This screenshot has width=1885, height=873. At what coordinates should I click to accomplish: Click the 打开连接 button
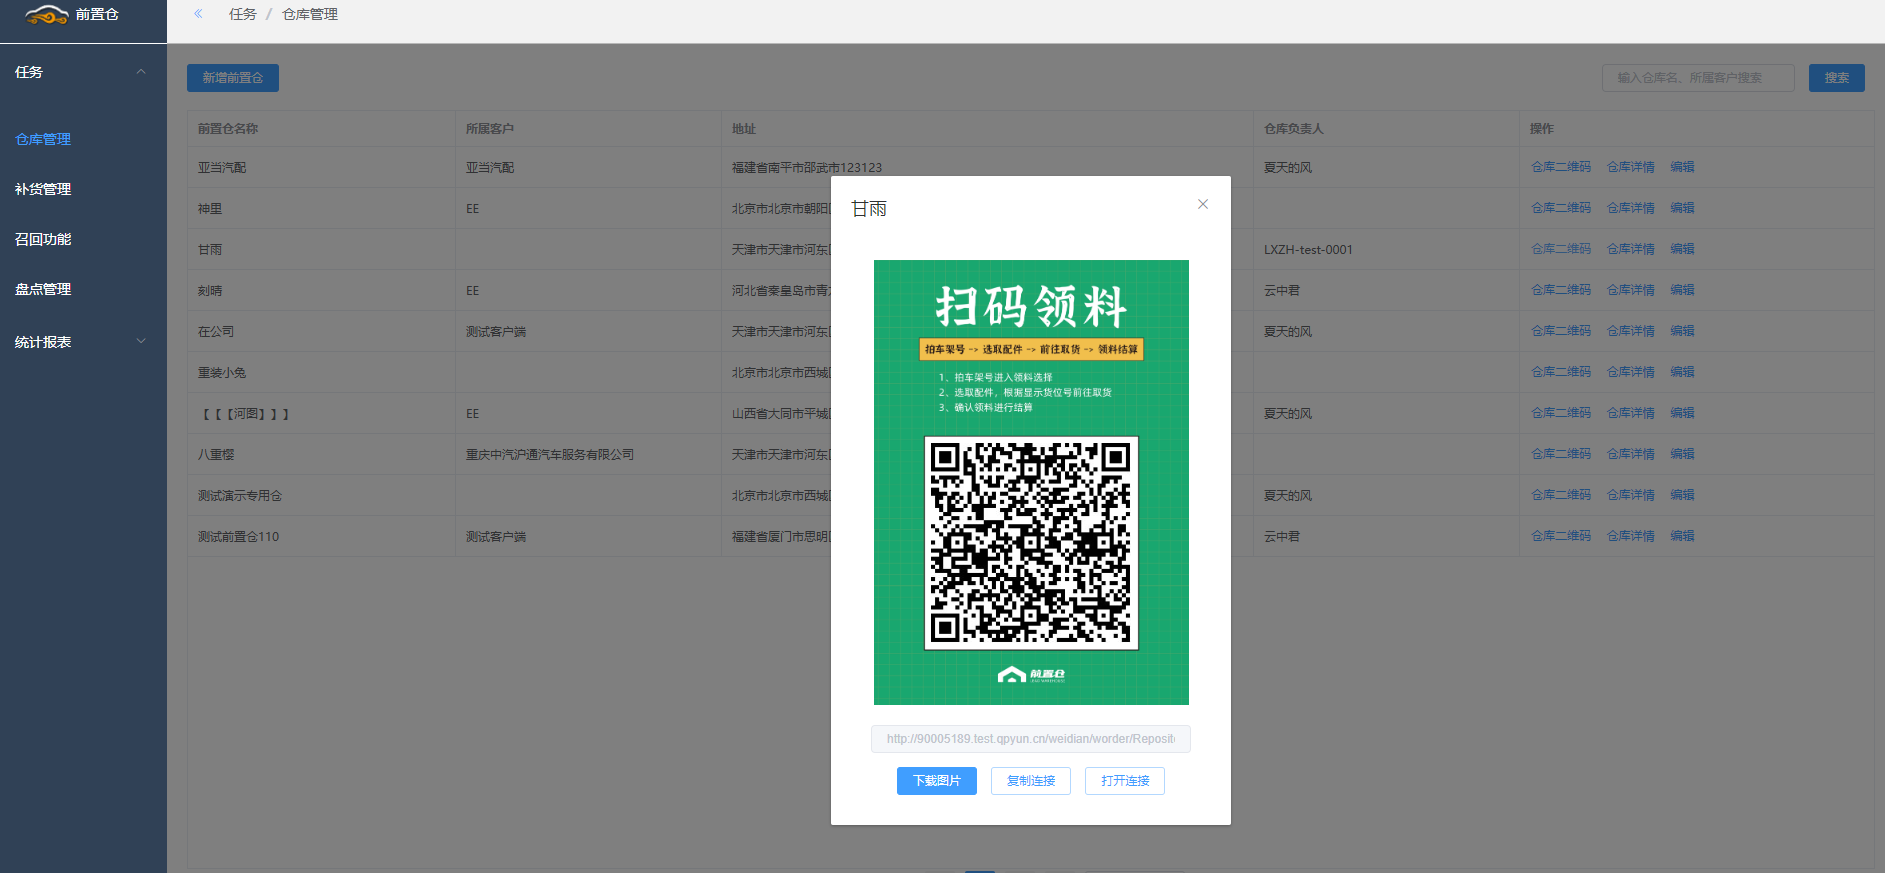[1125, 781]
